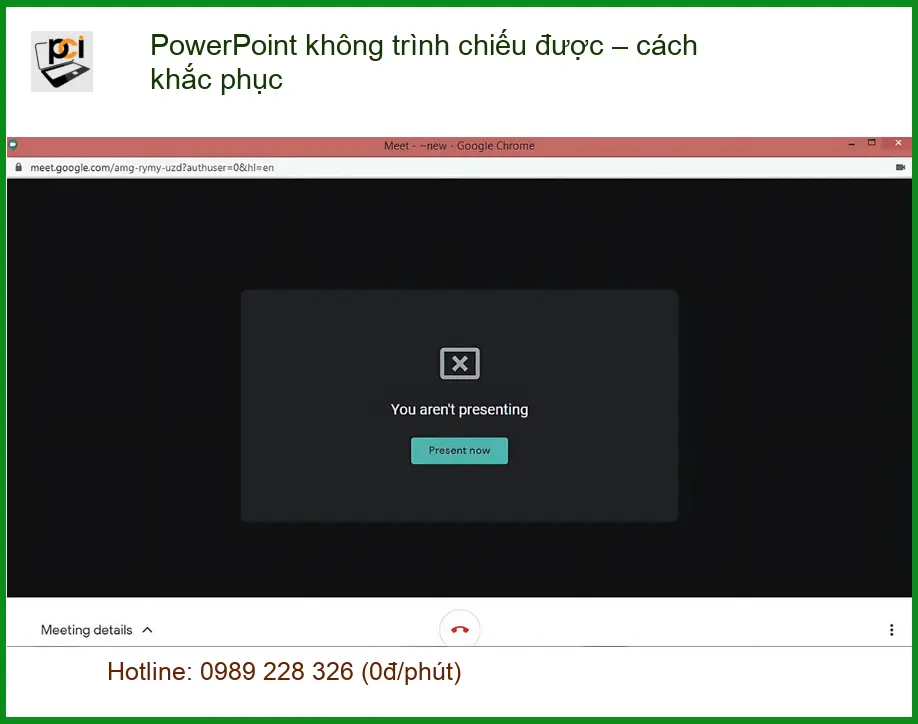Minimize the Google Chrome Meet window
The height and width of the screenshot is (724, 918).
click(851, 143)
